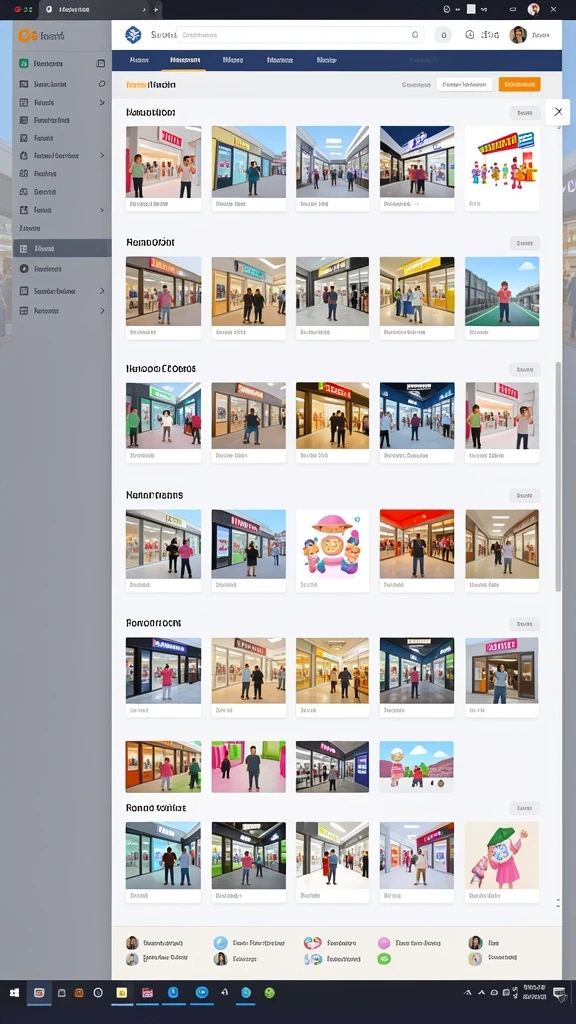Open the pink and green room thumbnail
The width and height of the screenshot is (576, 1024).
click(x=248, y=767)
